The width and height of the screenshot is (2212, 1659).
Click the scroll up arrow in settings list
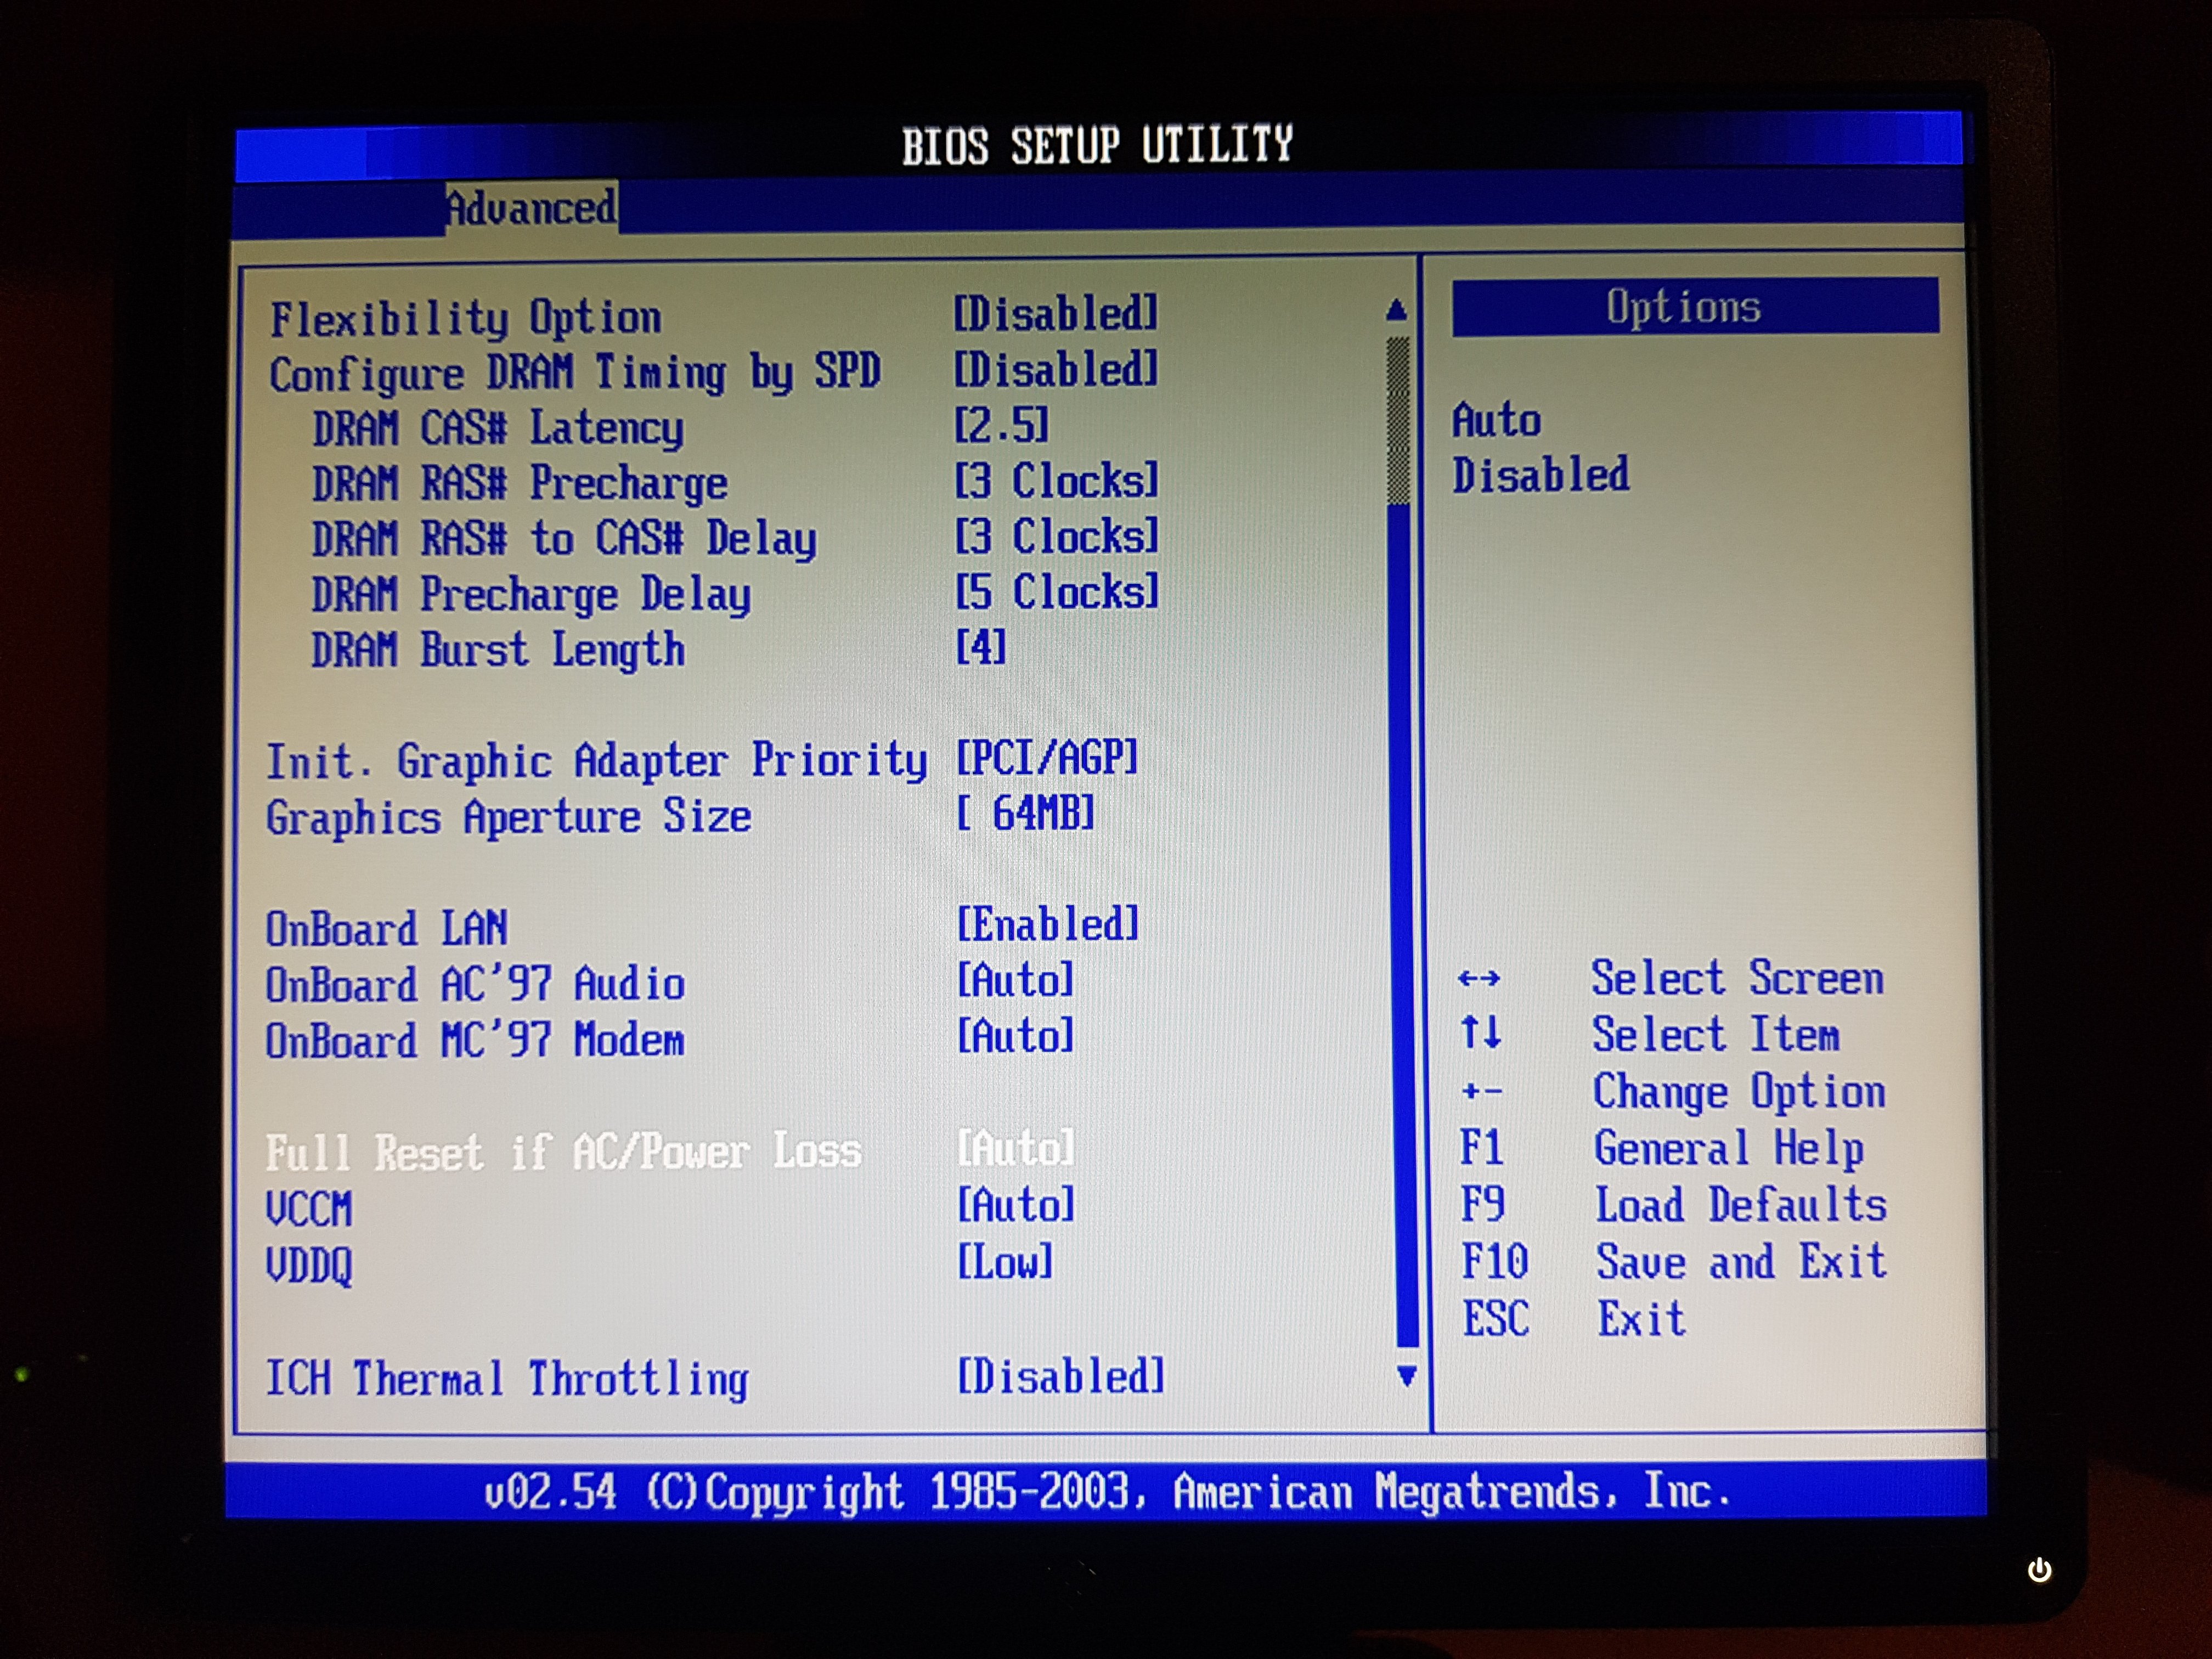coord(1396,311)
